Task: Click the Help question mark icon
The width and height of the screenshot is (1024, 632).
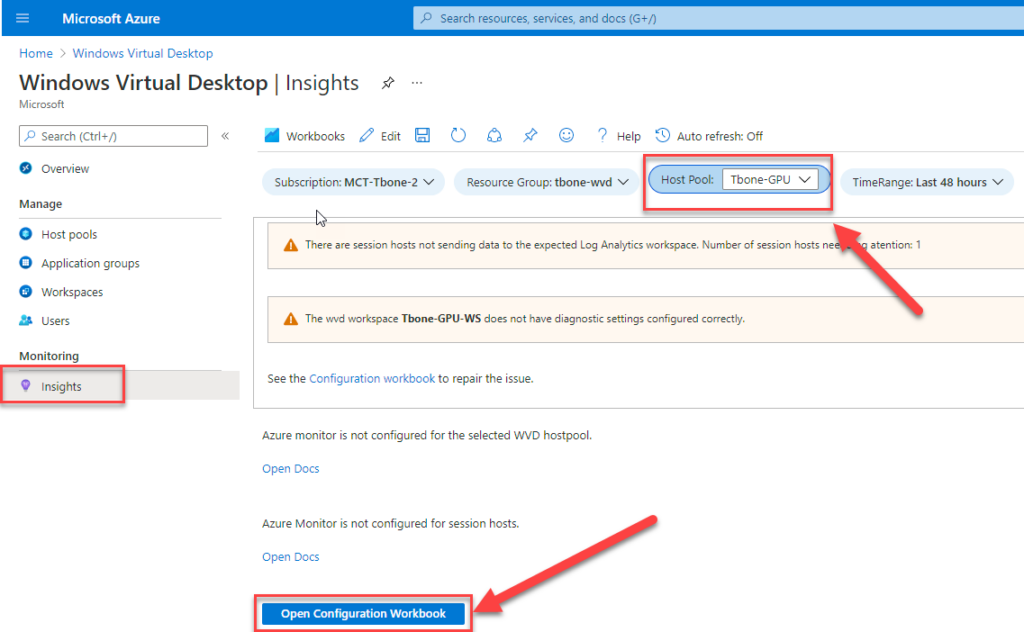Action: pyautogui.click(x=602, y=135)
